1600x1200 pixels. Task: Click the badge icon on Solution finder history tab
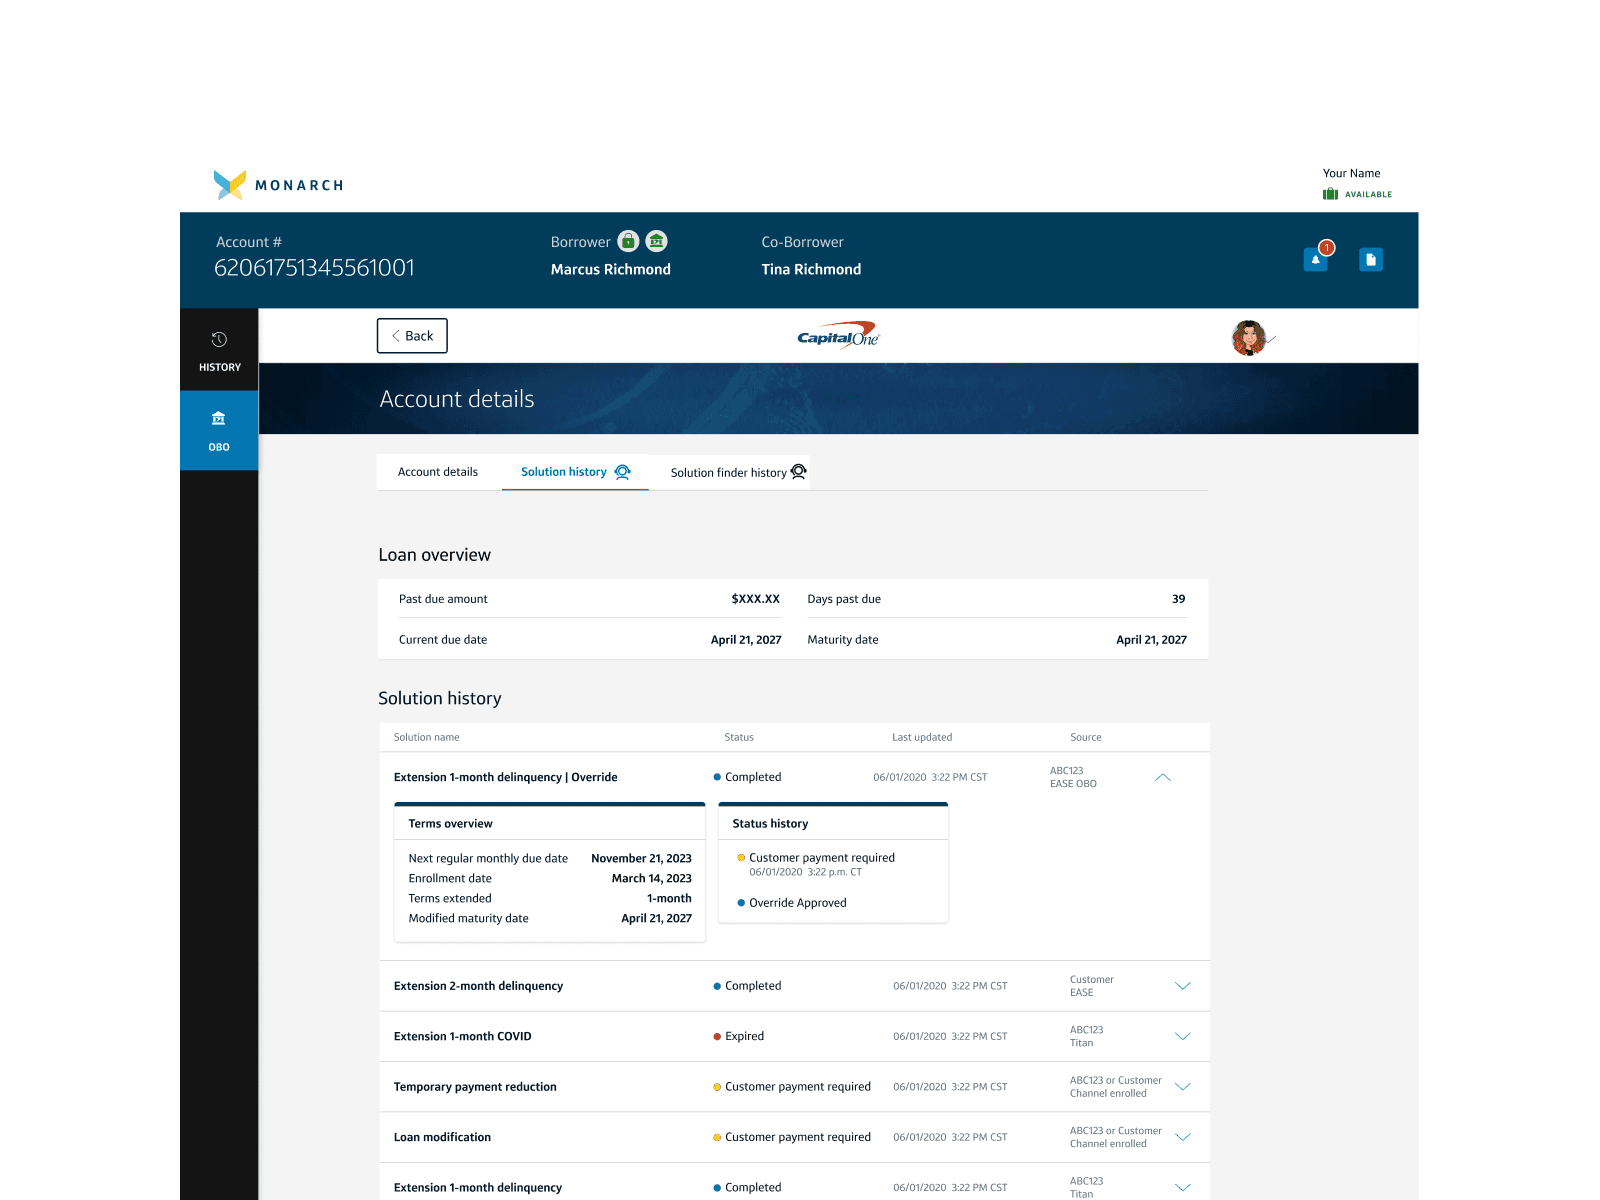(797, 471)
